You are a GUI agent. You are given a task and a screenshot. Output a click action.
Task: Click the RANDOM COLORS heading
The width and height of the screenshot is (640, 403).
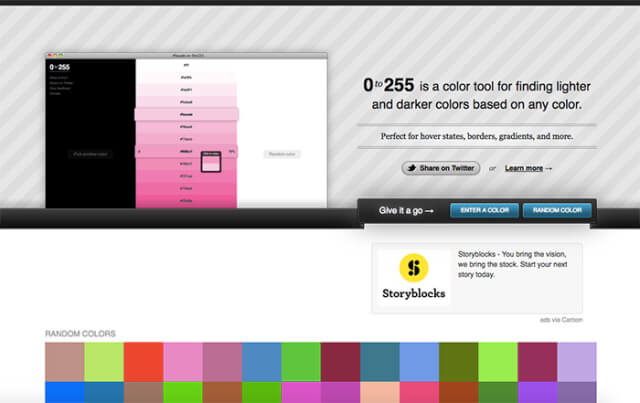[x=80, y=334]
